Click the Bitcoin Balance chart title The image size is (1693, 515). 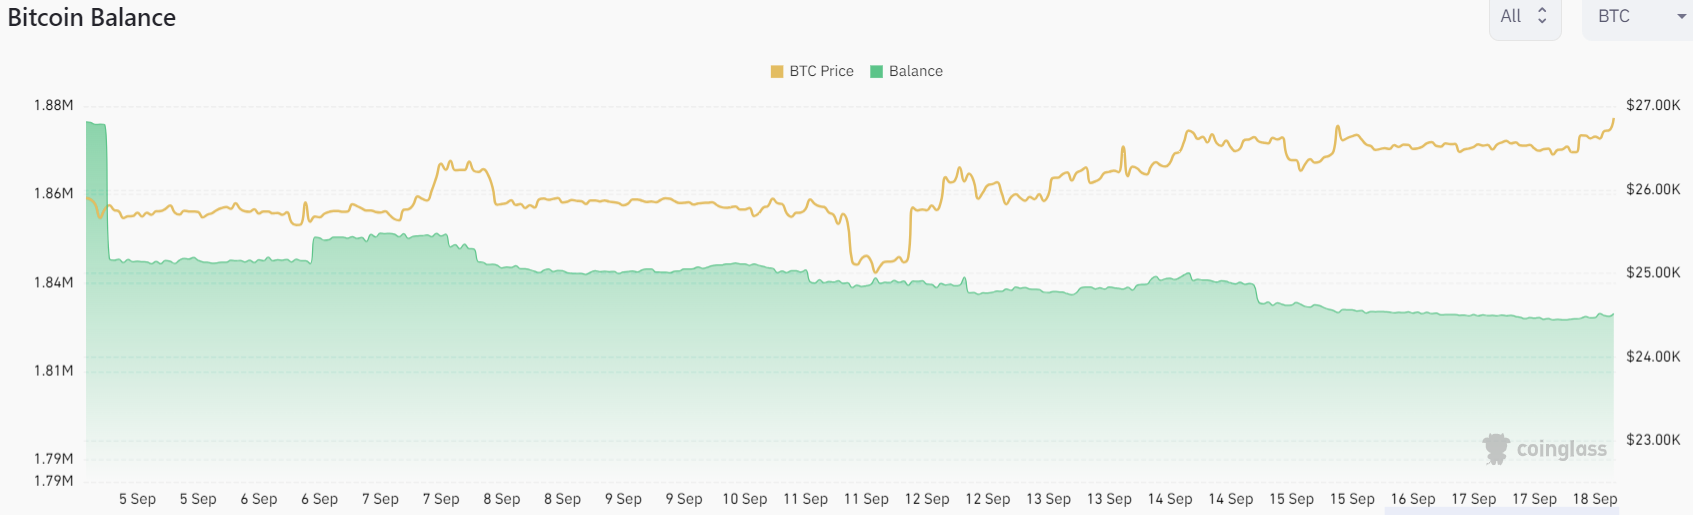[92, 17]
